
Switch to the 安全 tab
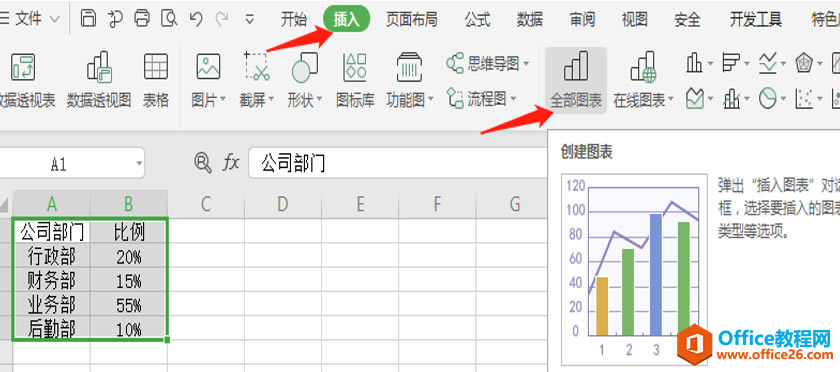point(687,20)
